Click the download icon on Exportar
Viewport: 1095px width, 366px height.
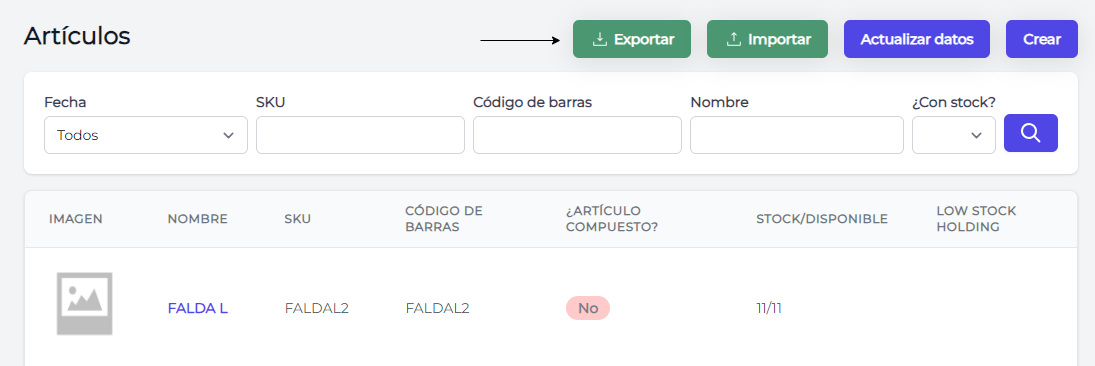pos(599,39)
